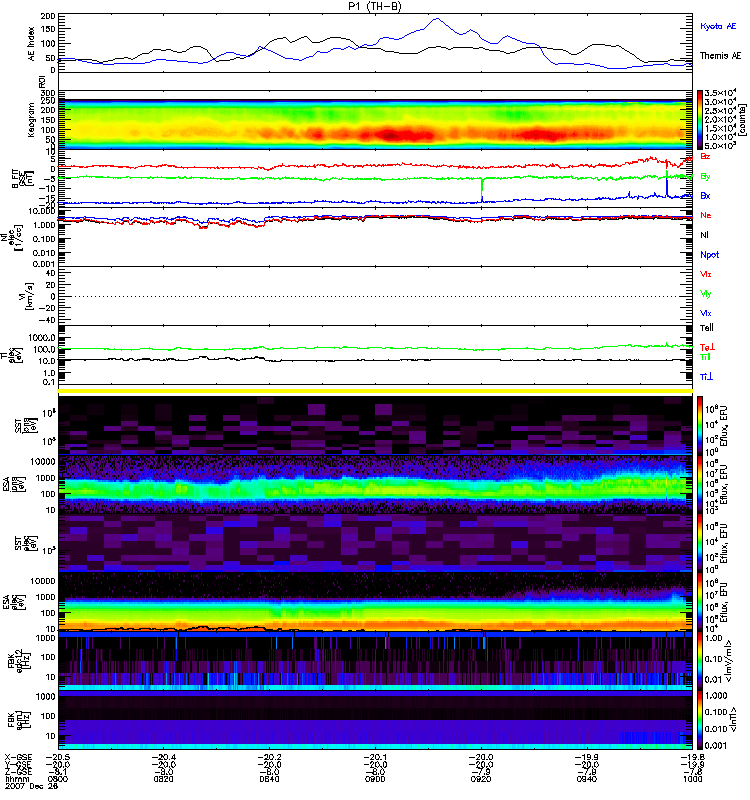Click the Kyoto AE peak in the AE panel
The width and height of the screenshot is (750, 800).
(x=437, y=19)
